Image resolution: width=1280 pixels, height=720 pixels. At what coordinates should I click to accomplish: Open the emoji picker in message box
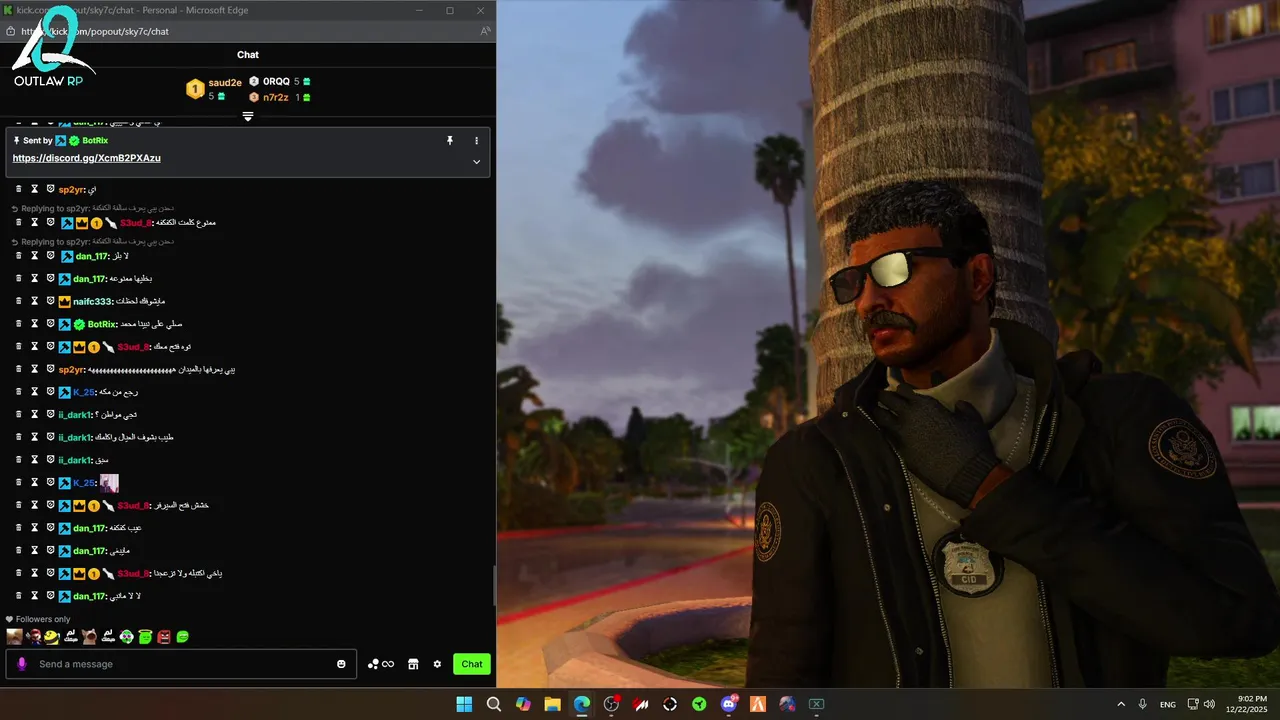pyautogui.click(x=341, y=664)
